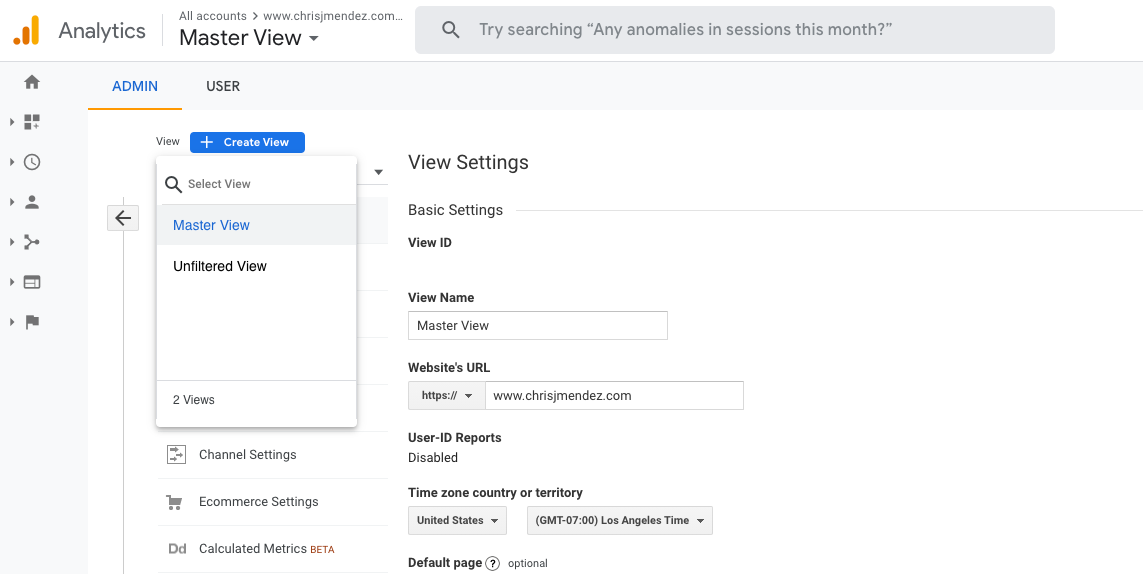Expand the Realtime sidebar section arrow
The width and height of the screenshot is (1143, 574).
12,162
